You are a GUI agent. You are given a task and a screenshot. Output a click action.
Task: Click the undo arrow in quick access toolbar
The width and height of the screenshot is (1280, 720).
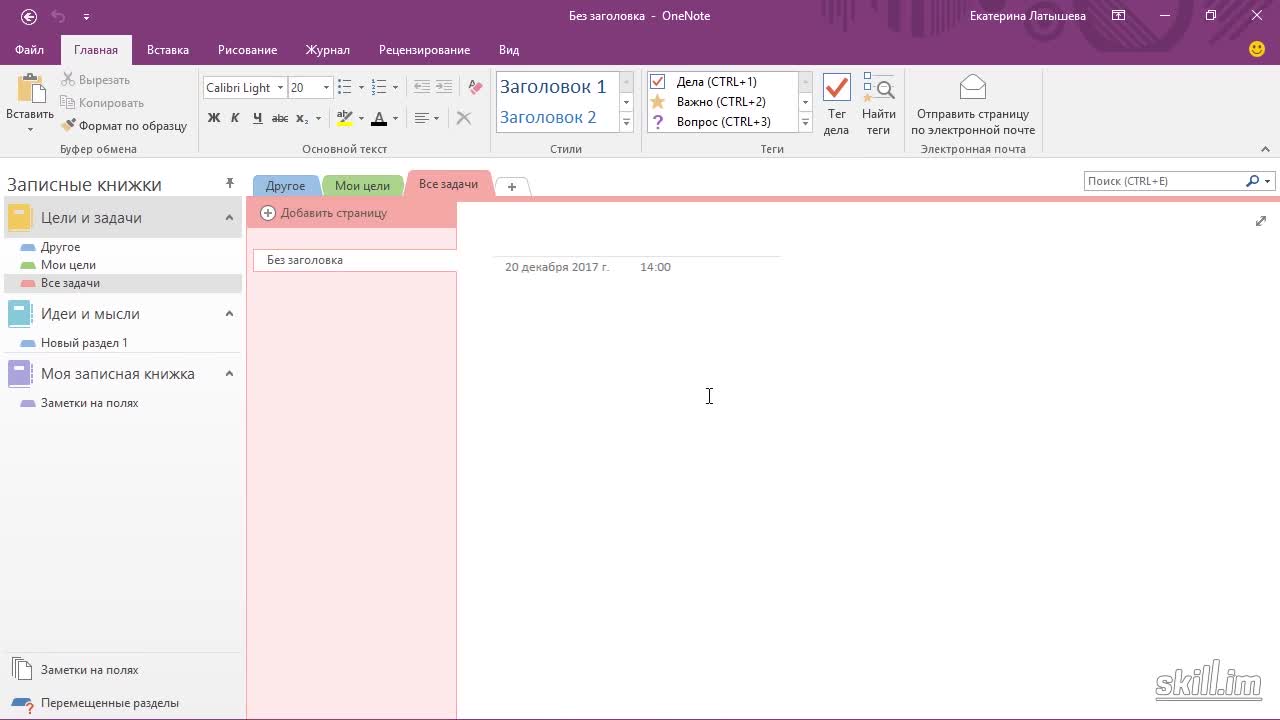pos(58,16)
